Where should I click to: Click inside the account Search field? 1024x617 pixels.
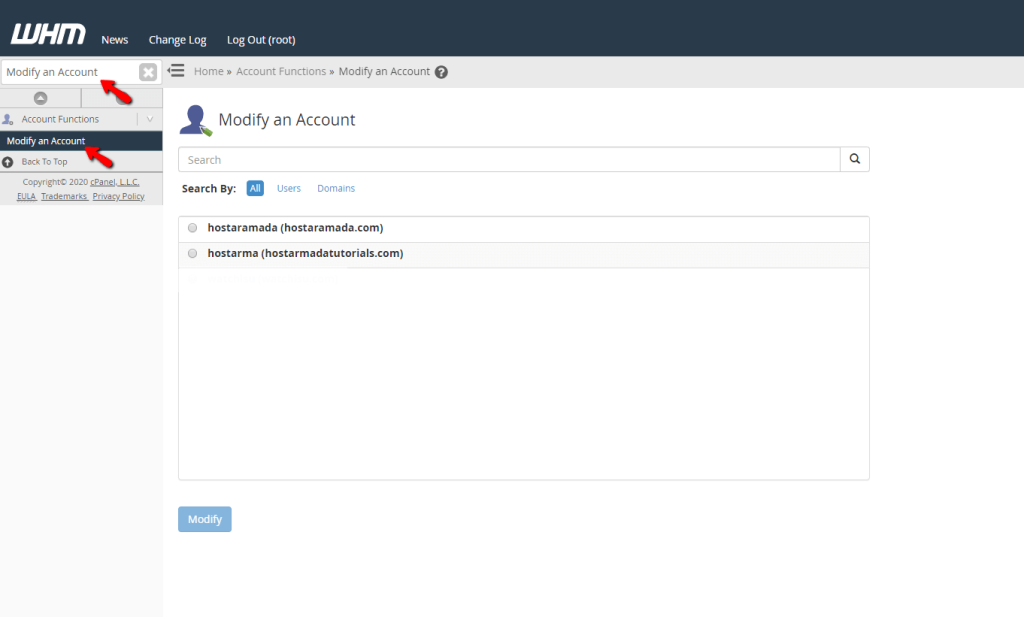500,159
